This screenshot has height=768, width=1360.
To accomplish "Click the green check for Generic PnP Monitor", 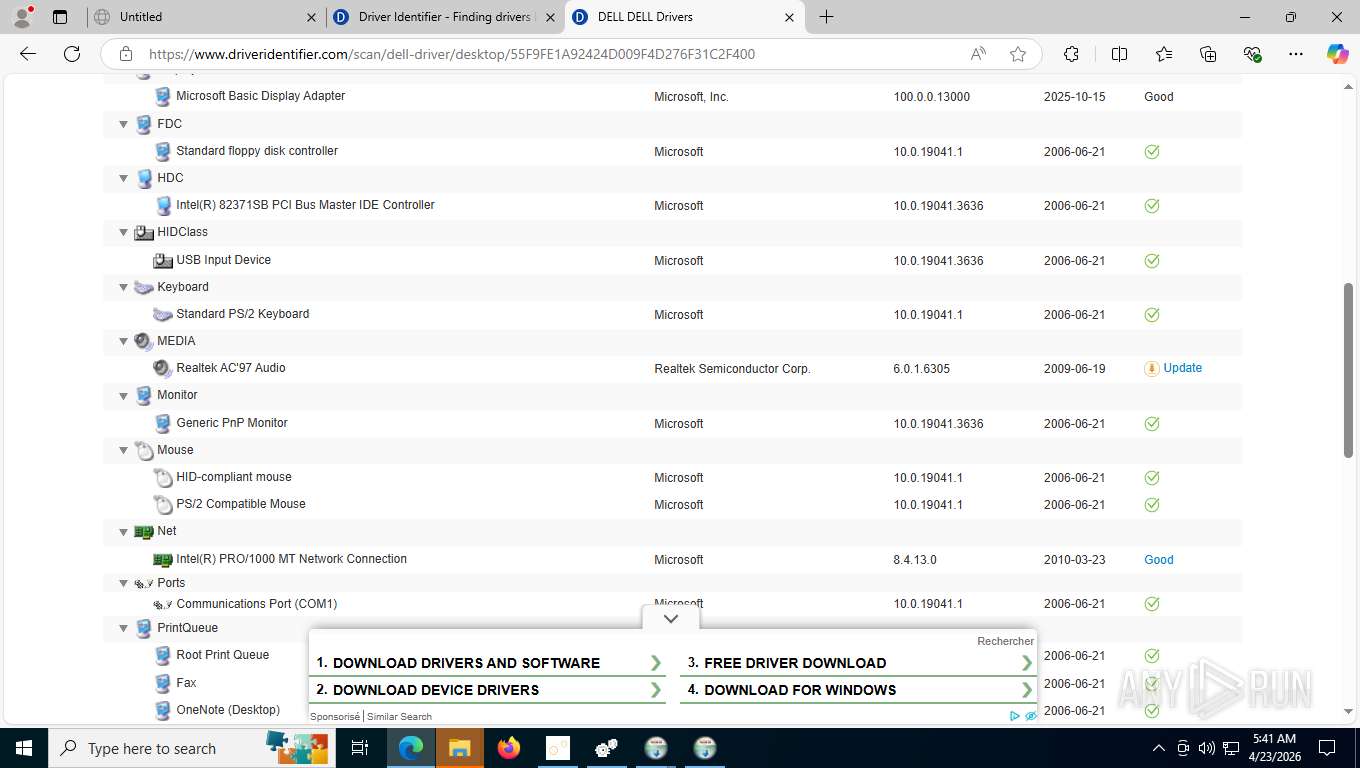I will [1152, 424].
